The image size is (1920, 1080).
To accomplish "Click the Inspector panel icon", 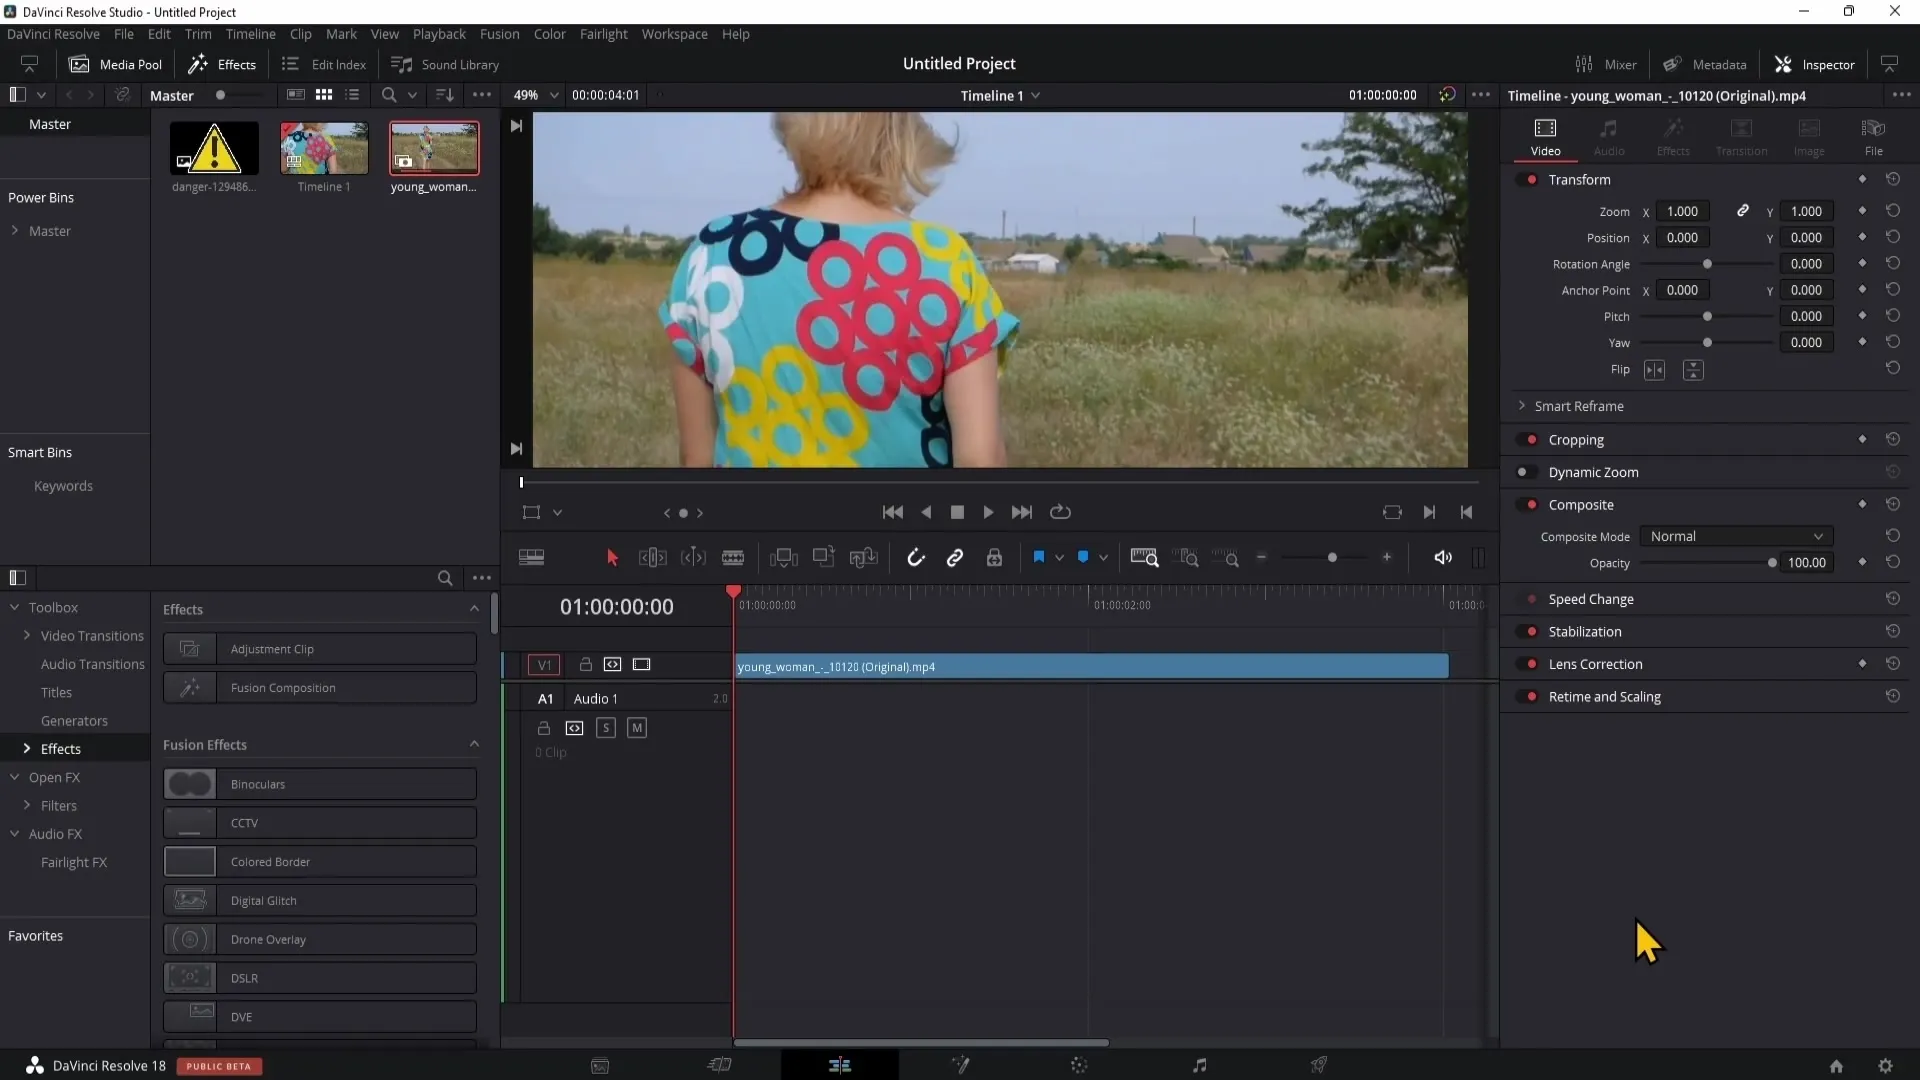I will (x=1783, y=63).
